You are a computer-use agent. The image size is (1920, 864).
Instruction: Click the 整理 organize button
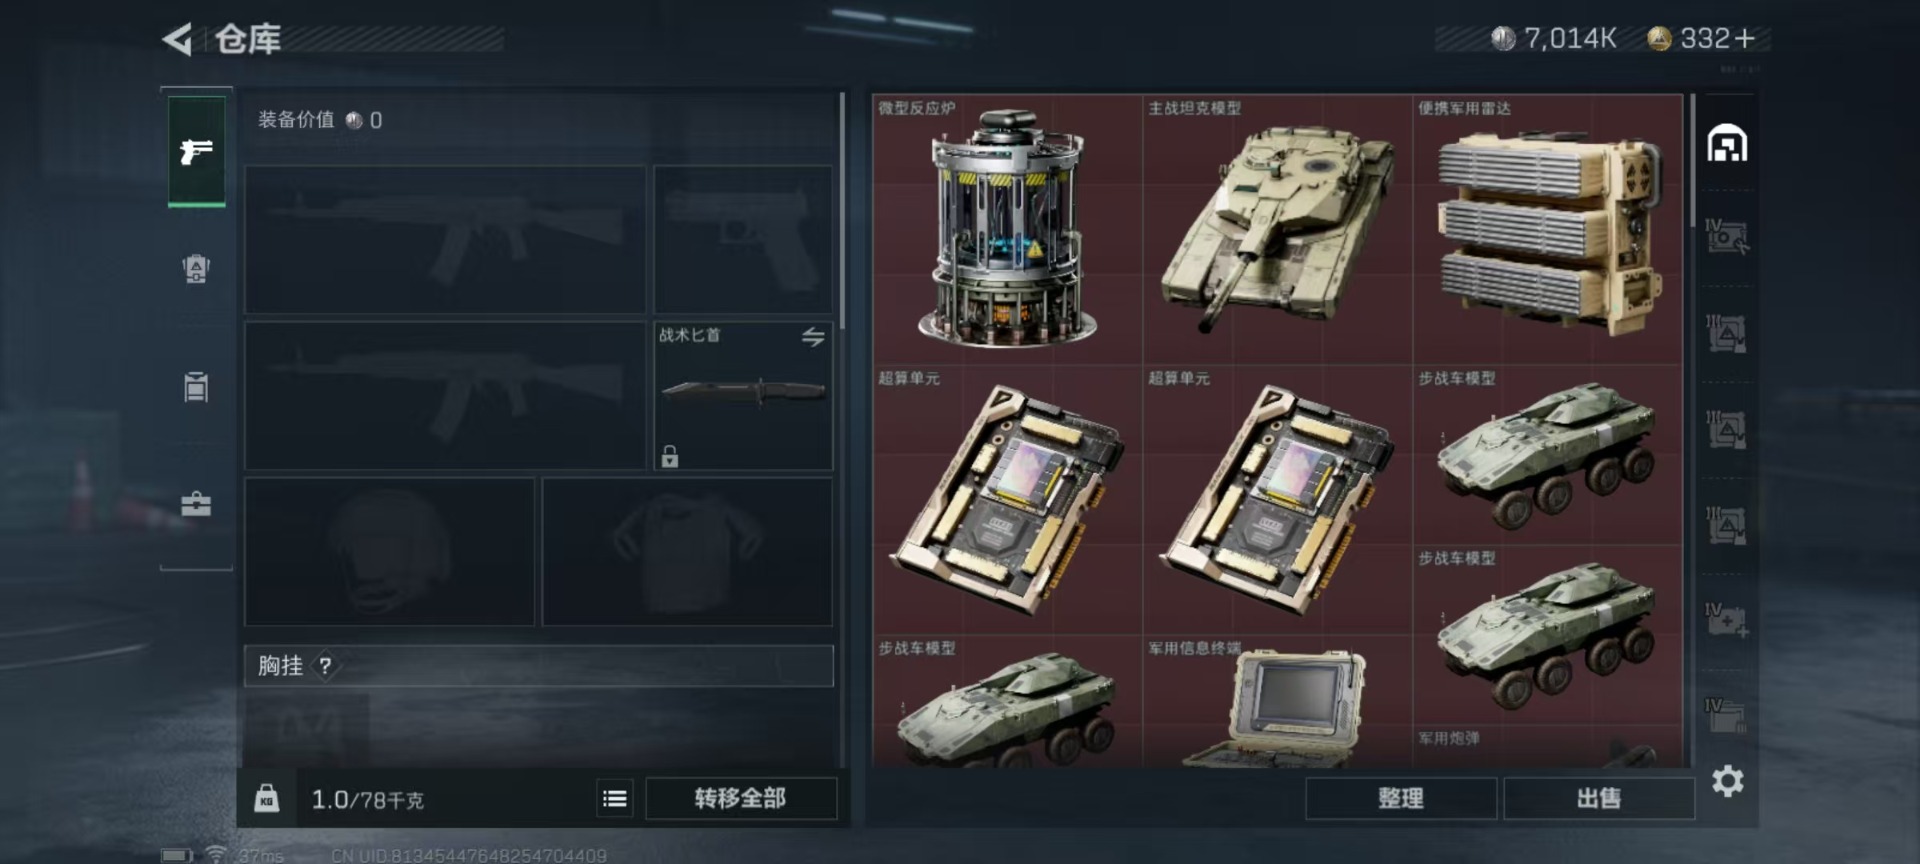[1400, 798]
